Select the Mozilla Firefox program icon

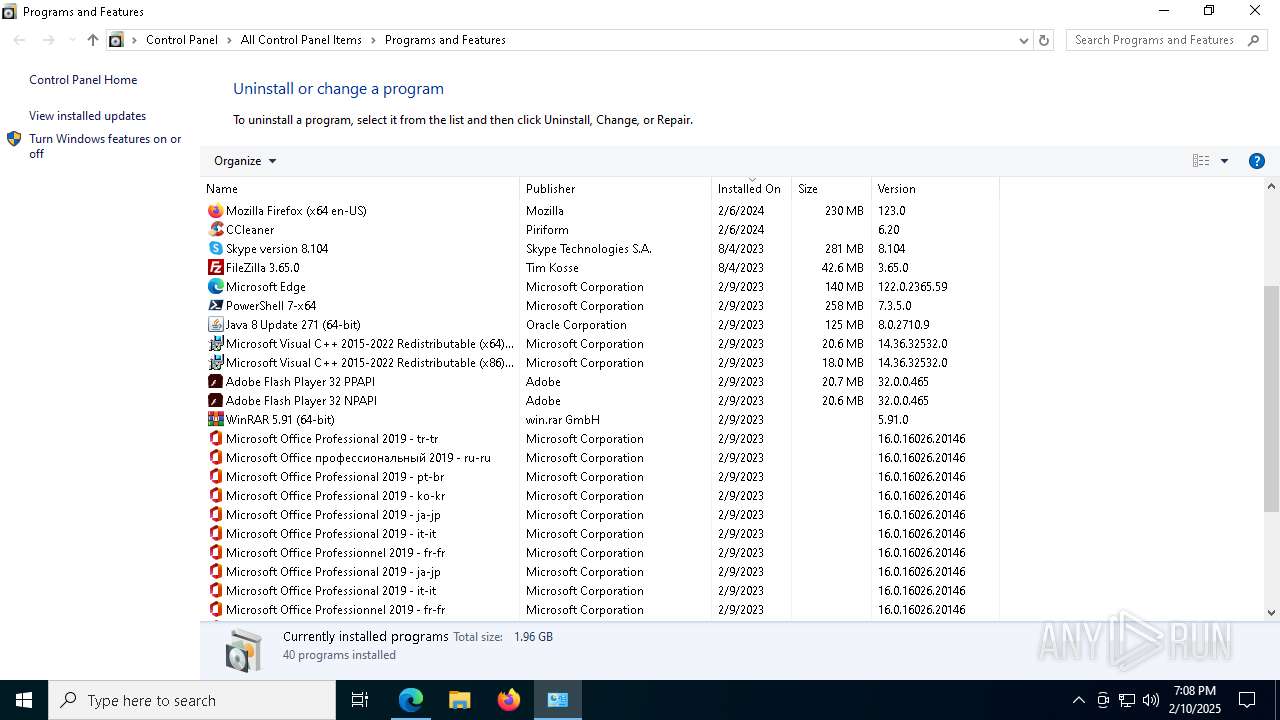(215, 211)
